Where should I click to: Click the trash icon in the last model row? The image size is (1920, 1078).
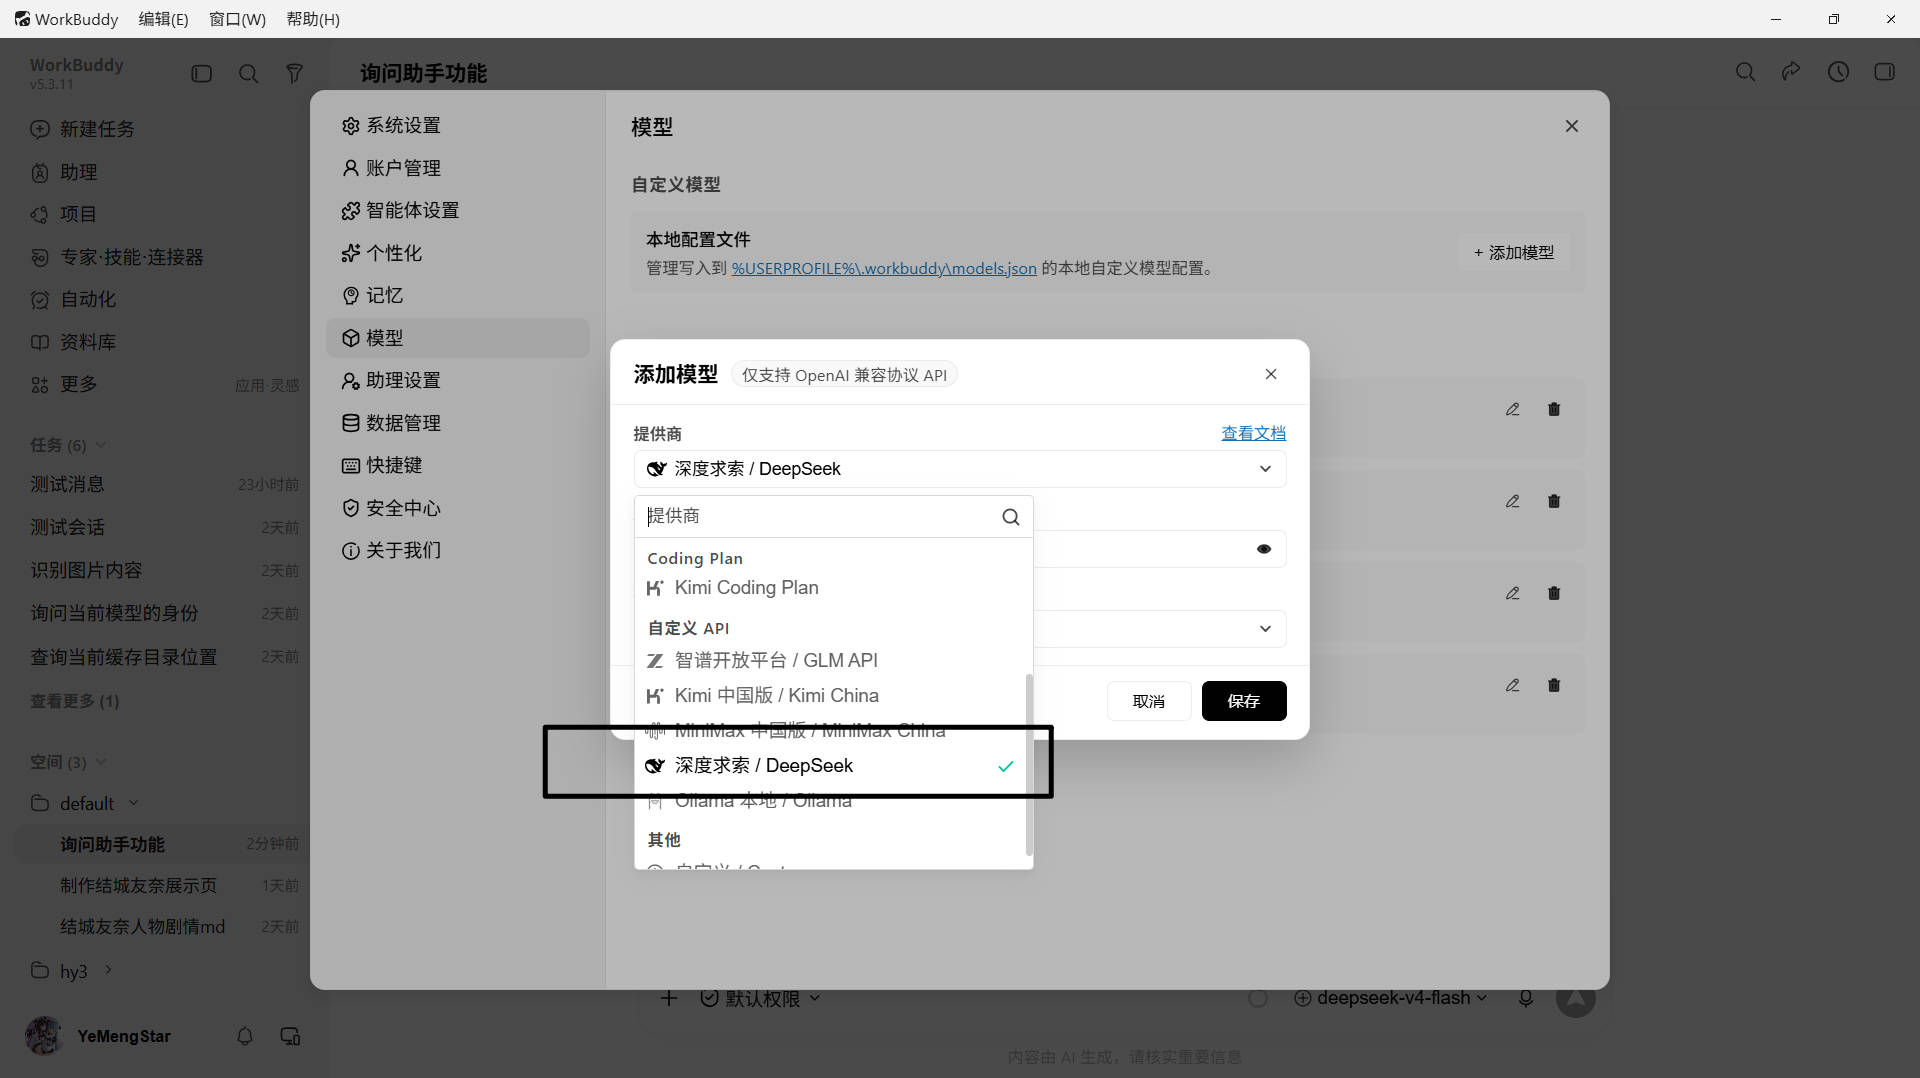coord(1554,685)
